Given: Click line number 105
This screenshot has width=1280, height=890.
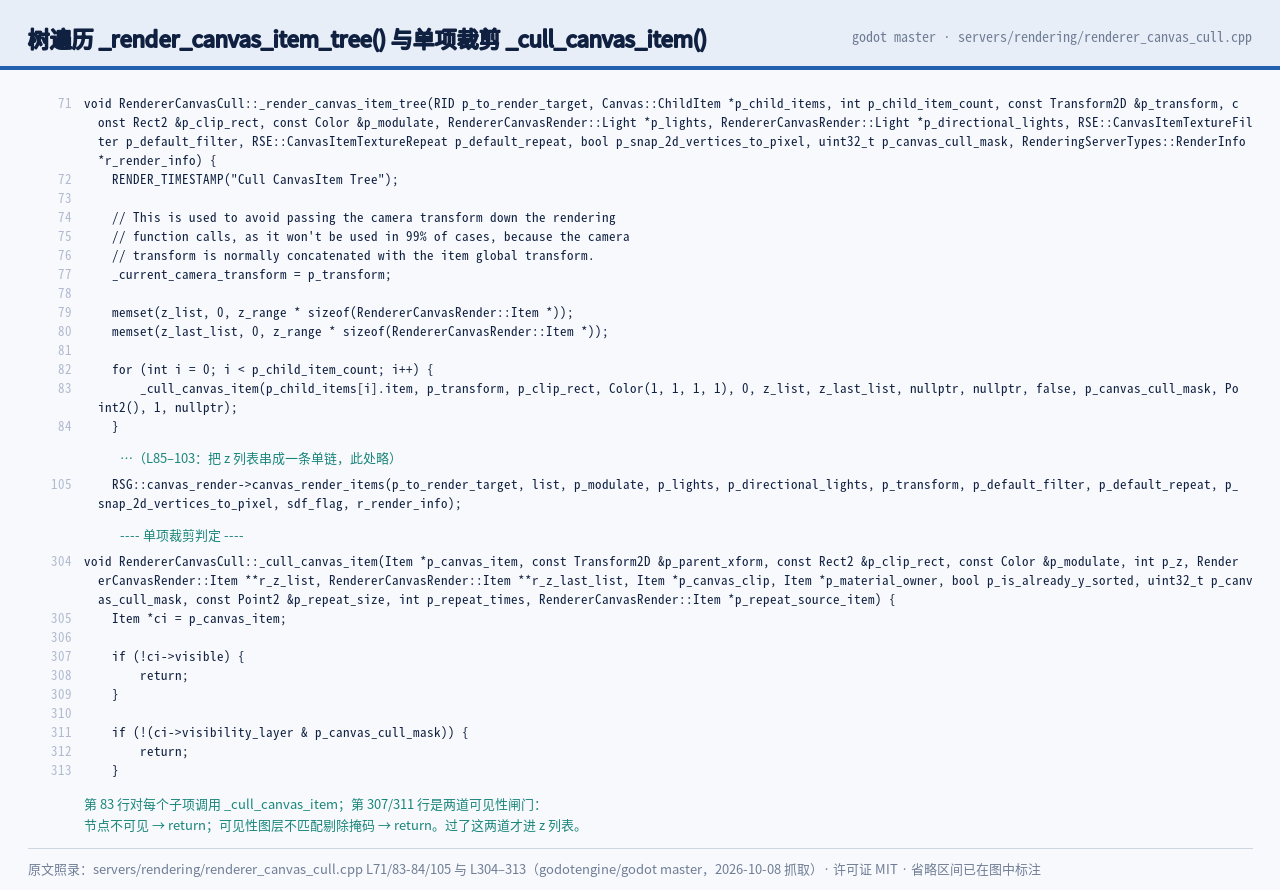Looking at the screenshot, I should tap(61, 485).
